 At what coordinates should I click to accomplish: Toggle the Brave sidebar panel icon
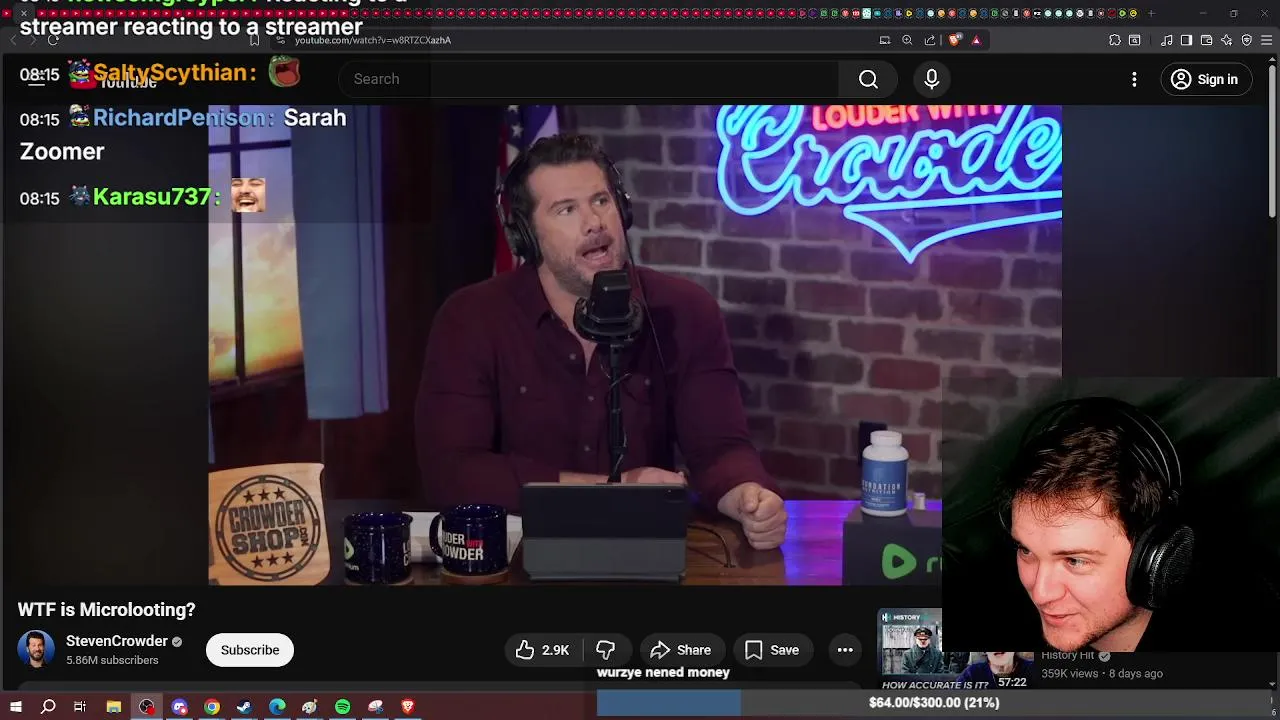(x=1186, y=40)
